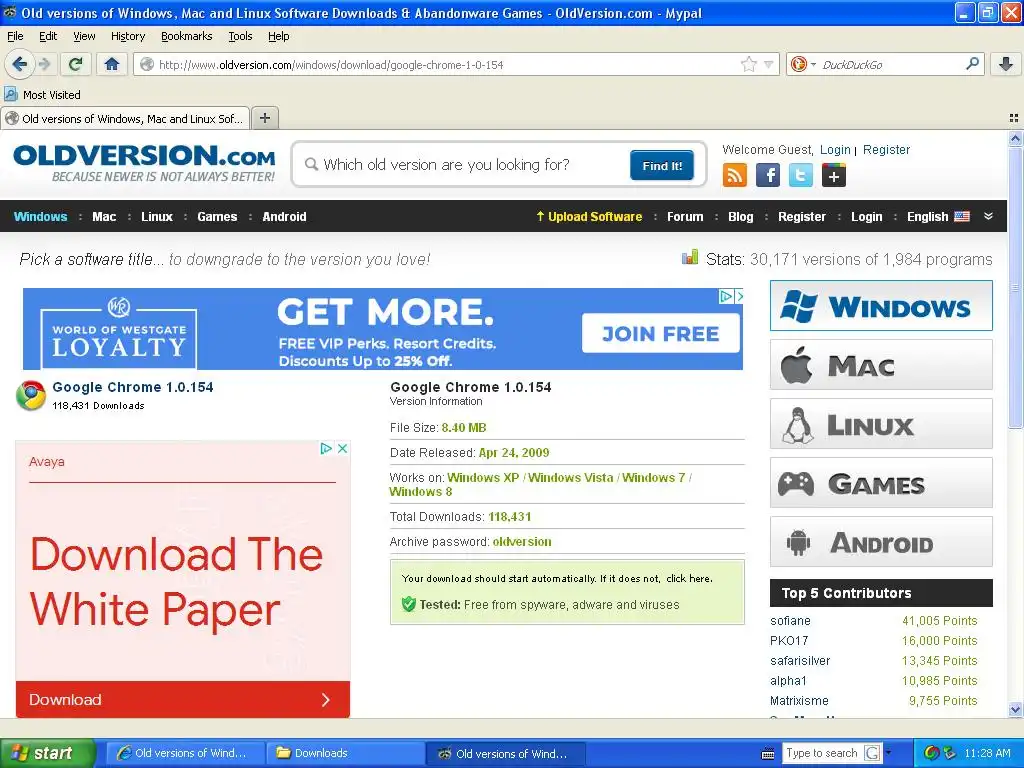Focus the taskbar Type to search box
1024x768 pixels.
822,753
